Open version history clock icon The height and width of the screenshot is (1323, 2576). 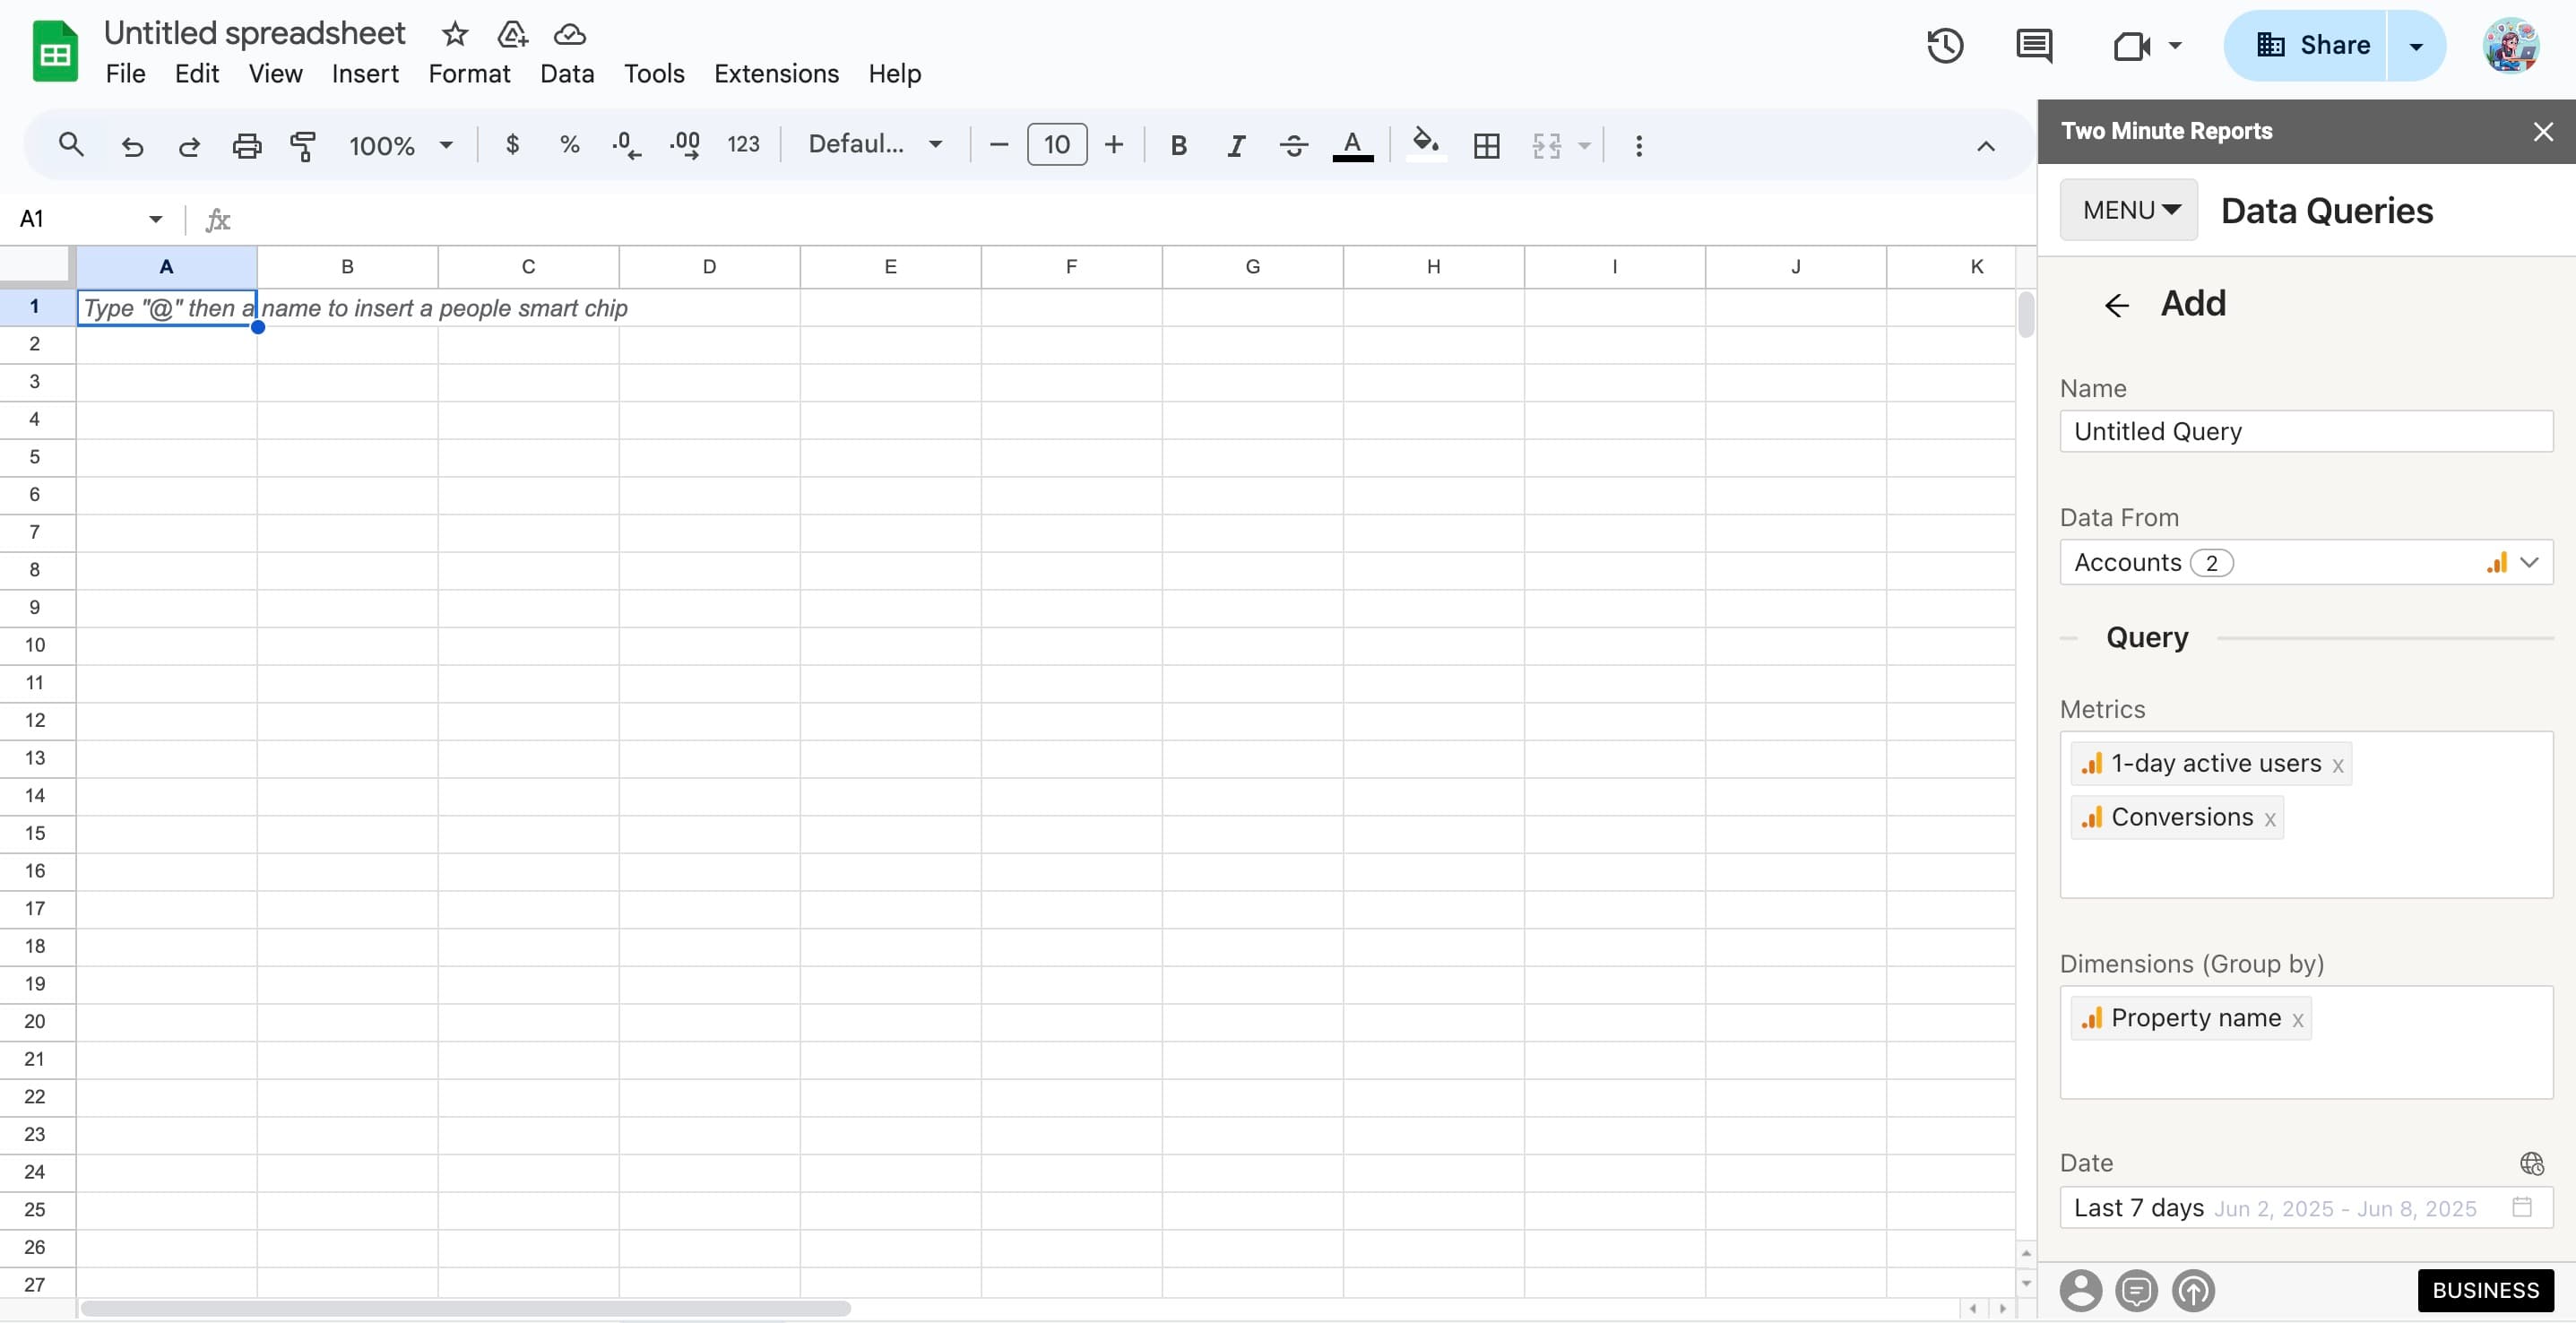(1945, 46)
